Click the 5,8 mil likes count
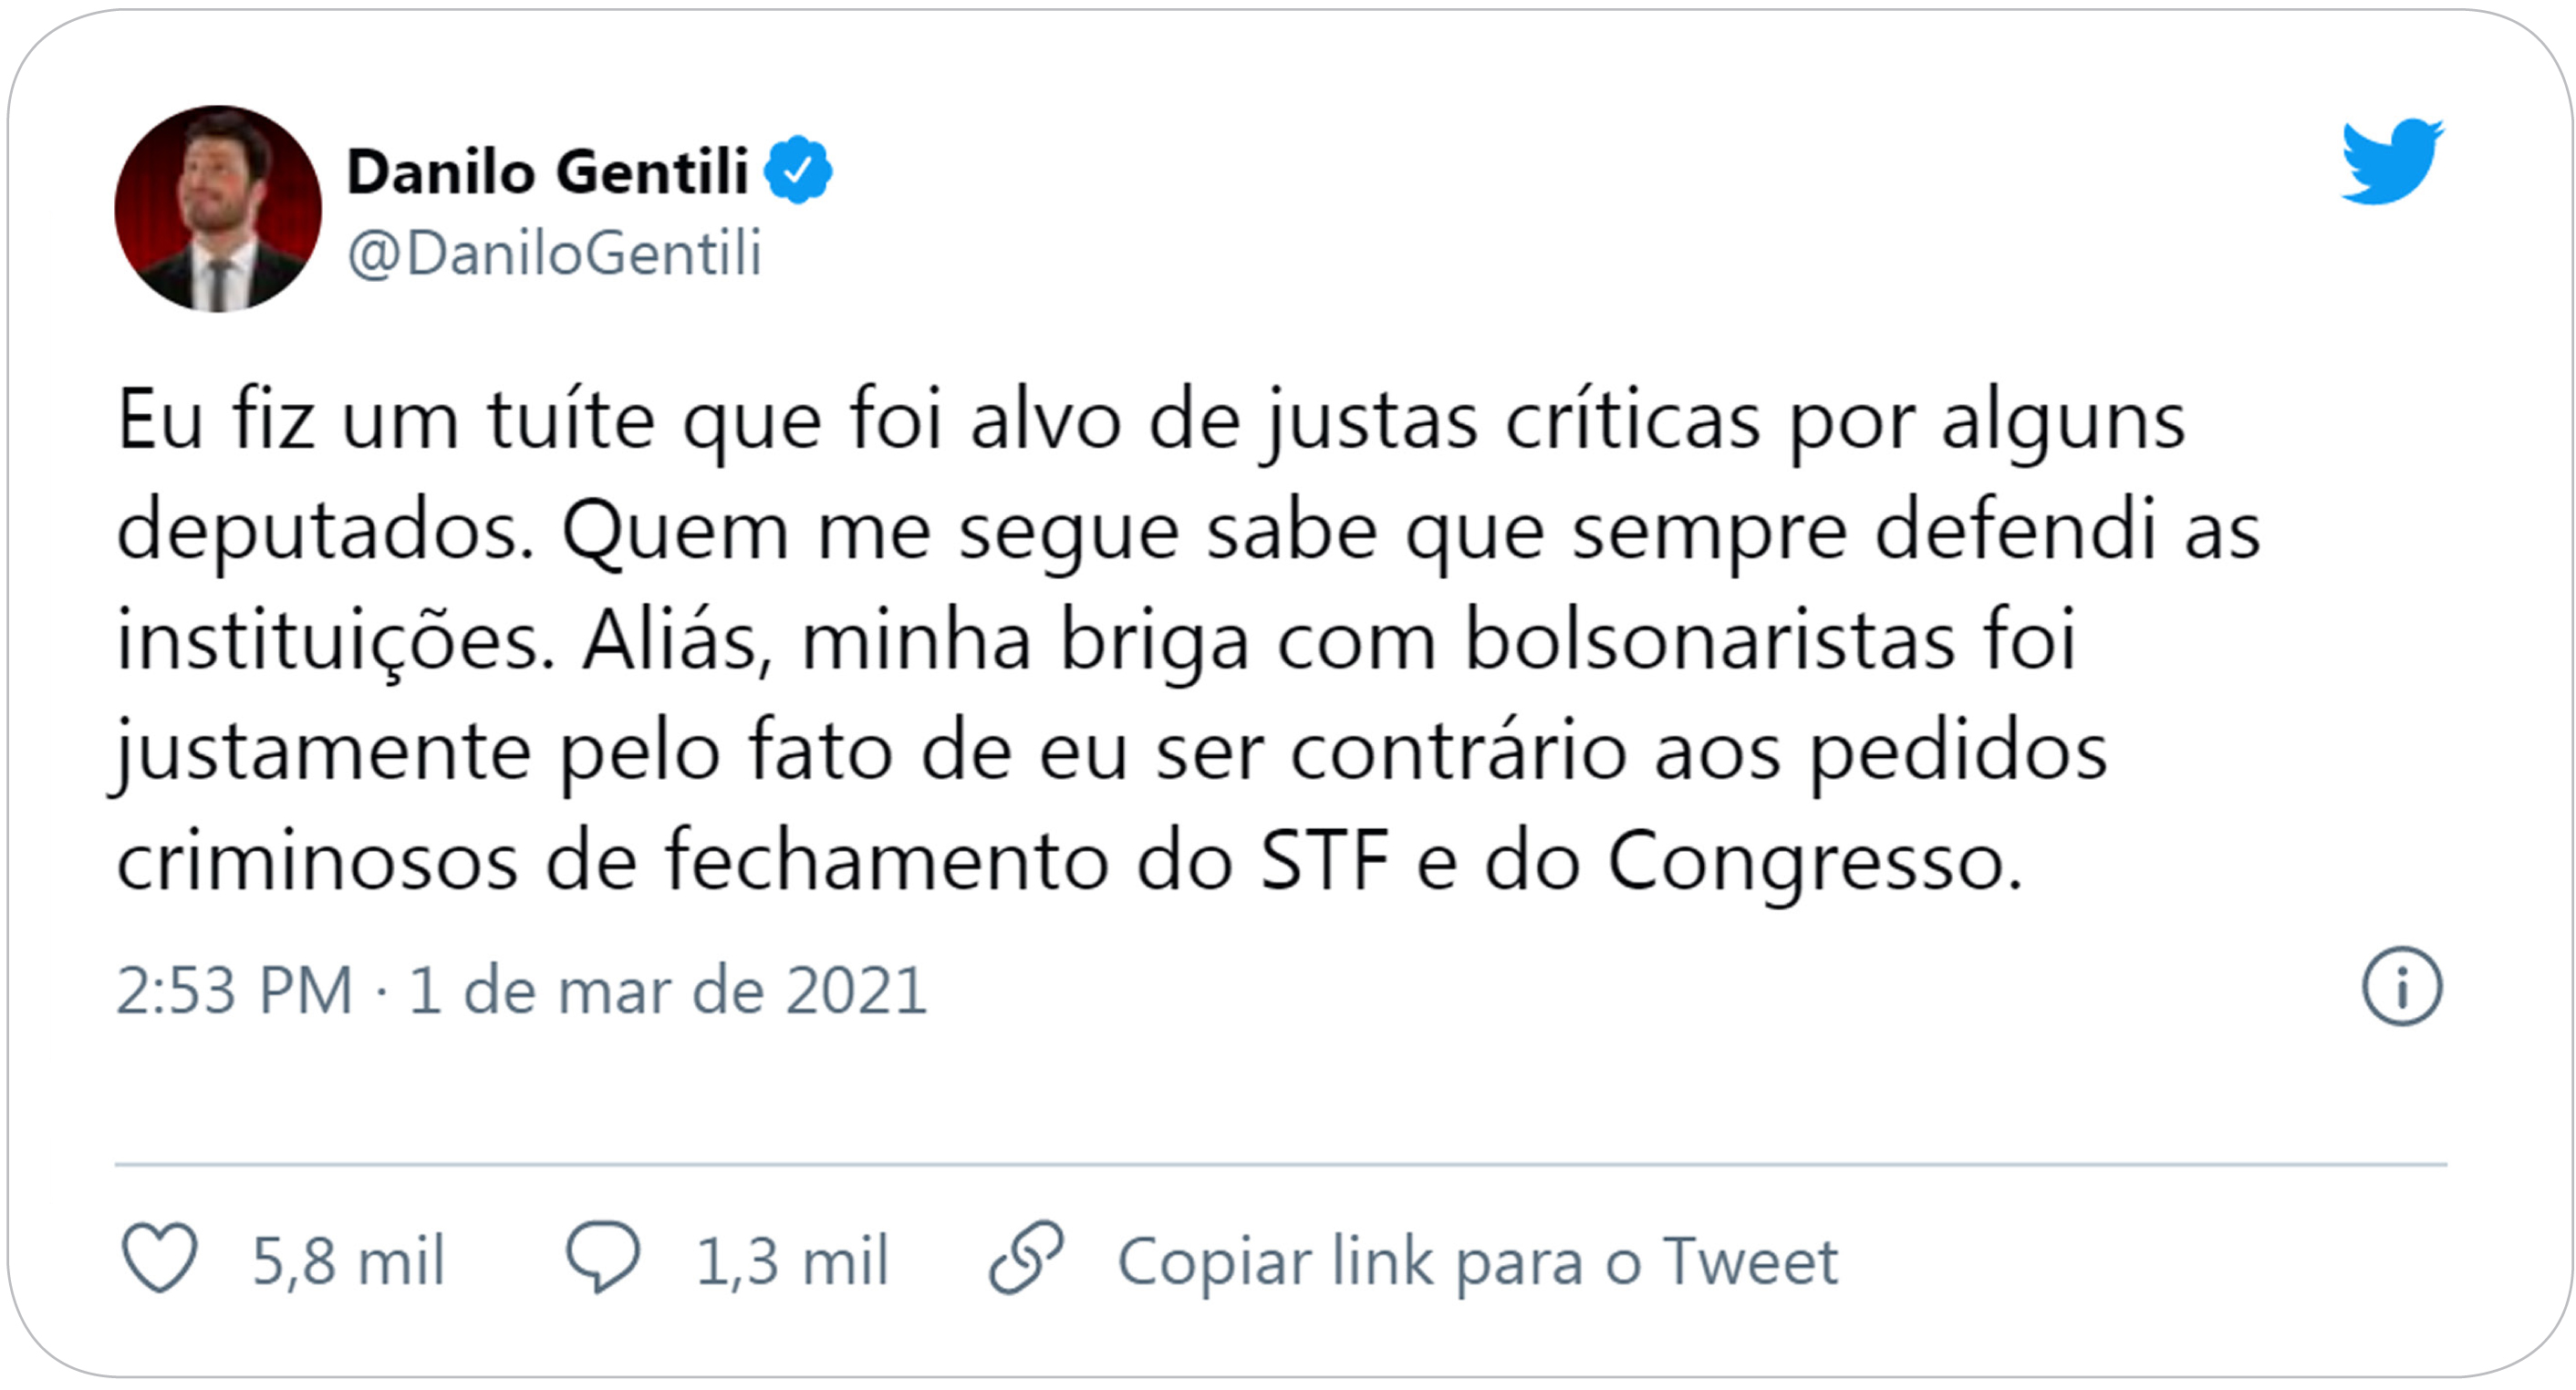This screenshot has height=1390, width=2576. [348, 1261]
